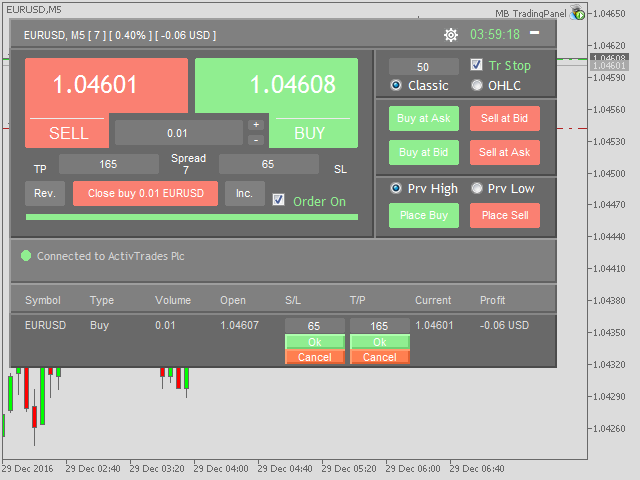Click the -0.06 USD profit cell

[x=504, y=325]
